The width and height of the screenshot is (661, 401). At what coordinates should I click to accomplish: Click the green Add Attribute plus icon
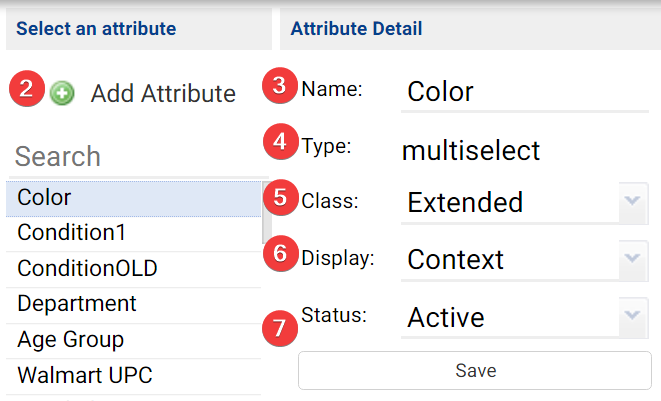pos(62,93)
